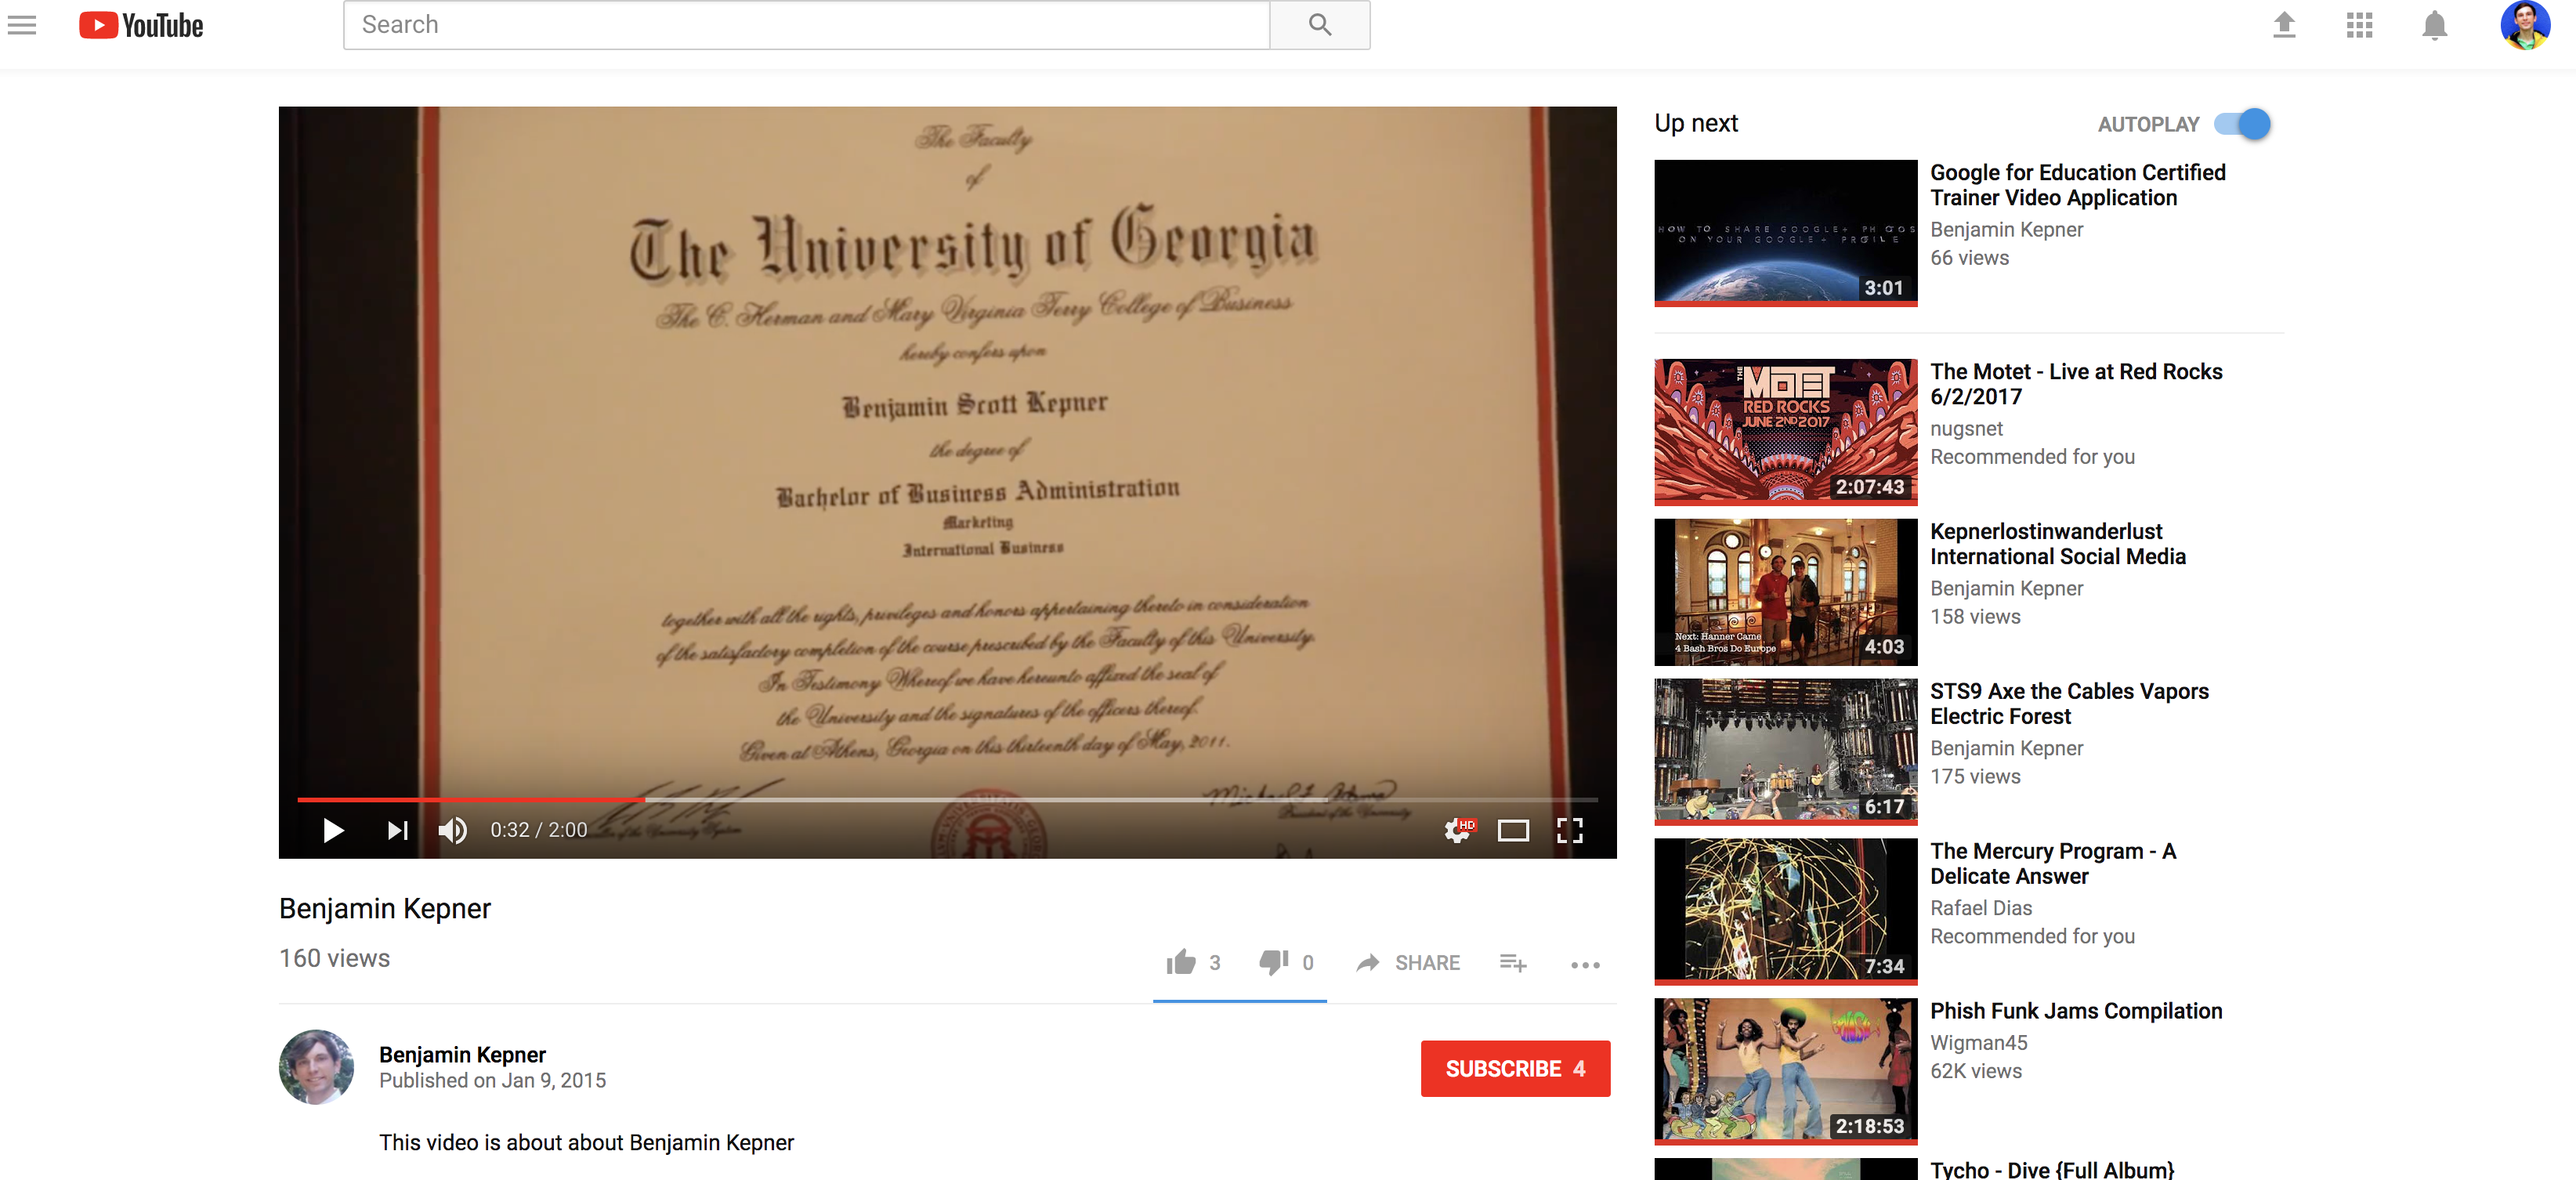The height and width of the screenshot is (1180, 2576).
Task: Open the nugsnet channel link
Action: (x=1966, y=428)
